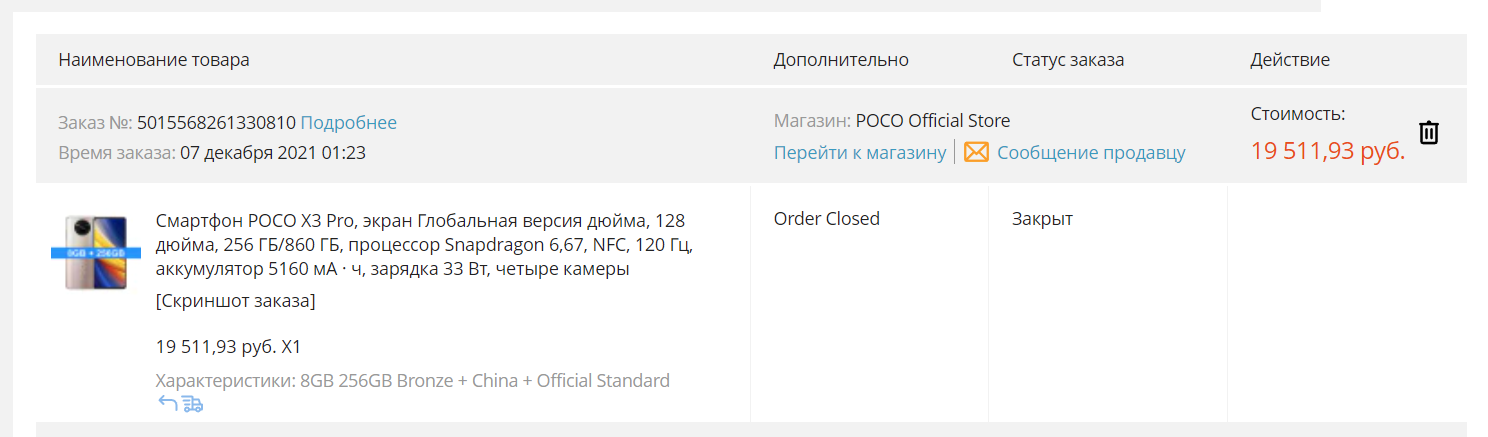Click '[Скриншот заказа]' order snapshot link
Viewport: 1488px width, 437px height.
(236, 300)
